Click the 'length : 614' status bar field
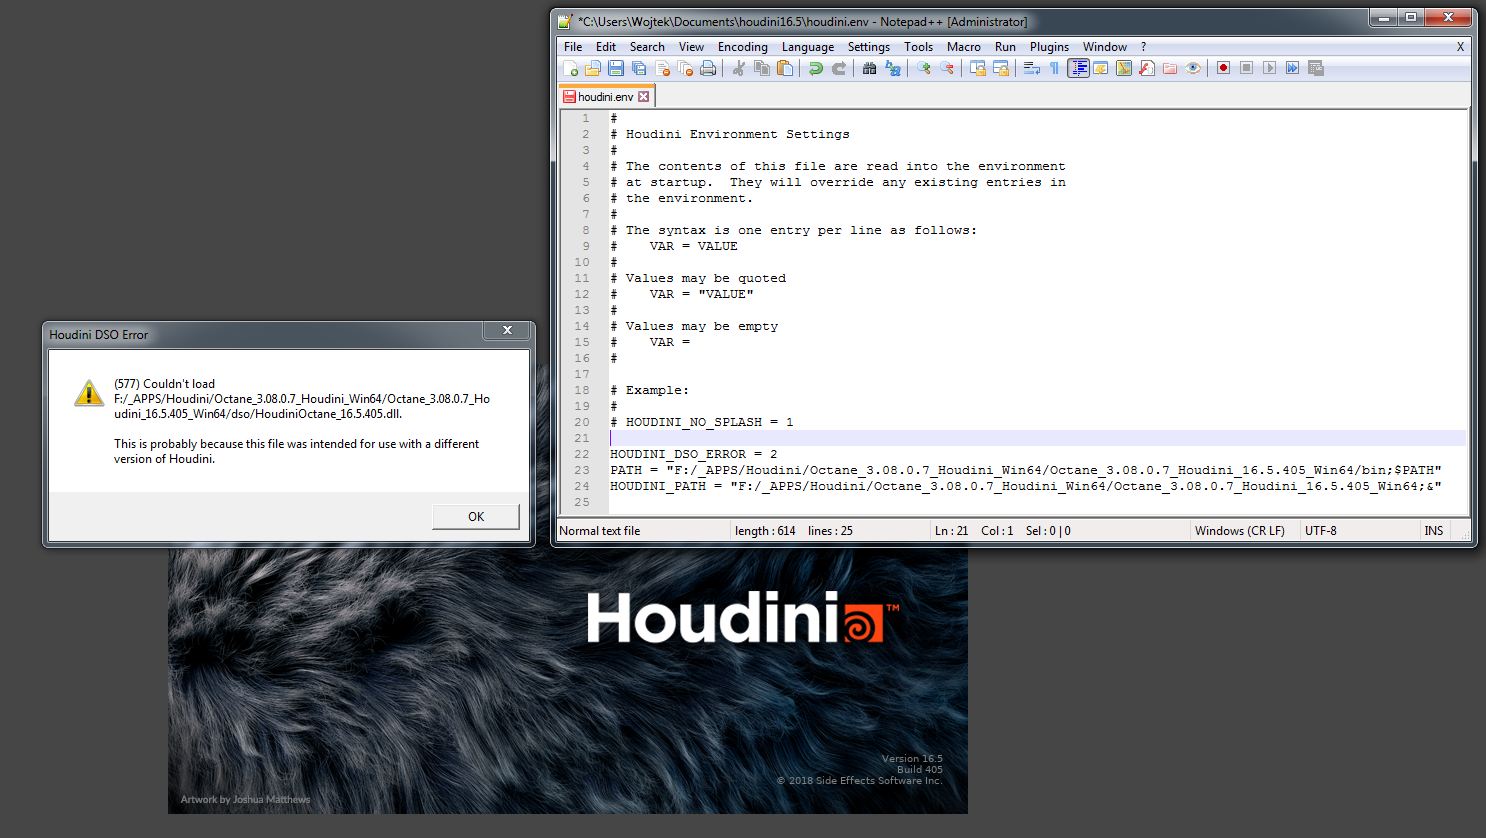Viewport: 1486px width, 838px height. pyautogui.click(x=765, y=531)
